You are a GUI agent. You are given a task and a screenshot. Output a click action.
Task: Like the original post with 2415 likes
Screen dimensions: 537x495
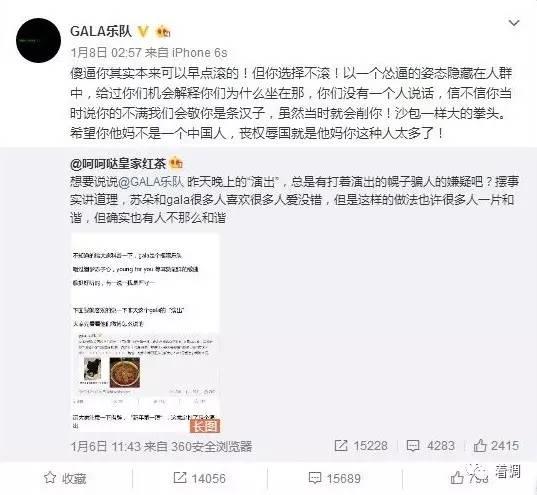(x=496, y=446)
